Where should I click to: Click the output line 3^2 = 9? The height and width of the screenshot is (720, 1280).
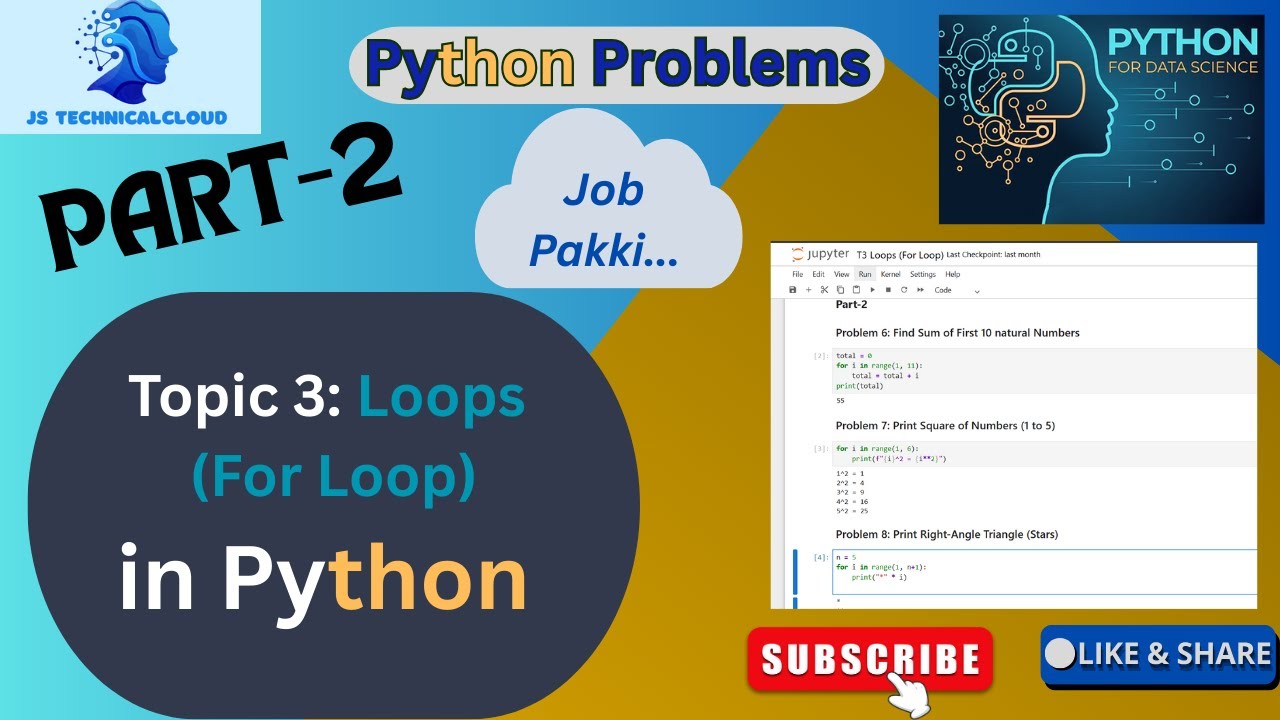tap(850, 492)
